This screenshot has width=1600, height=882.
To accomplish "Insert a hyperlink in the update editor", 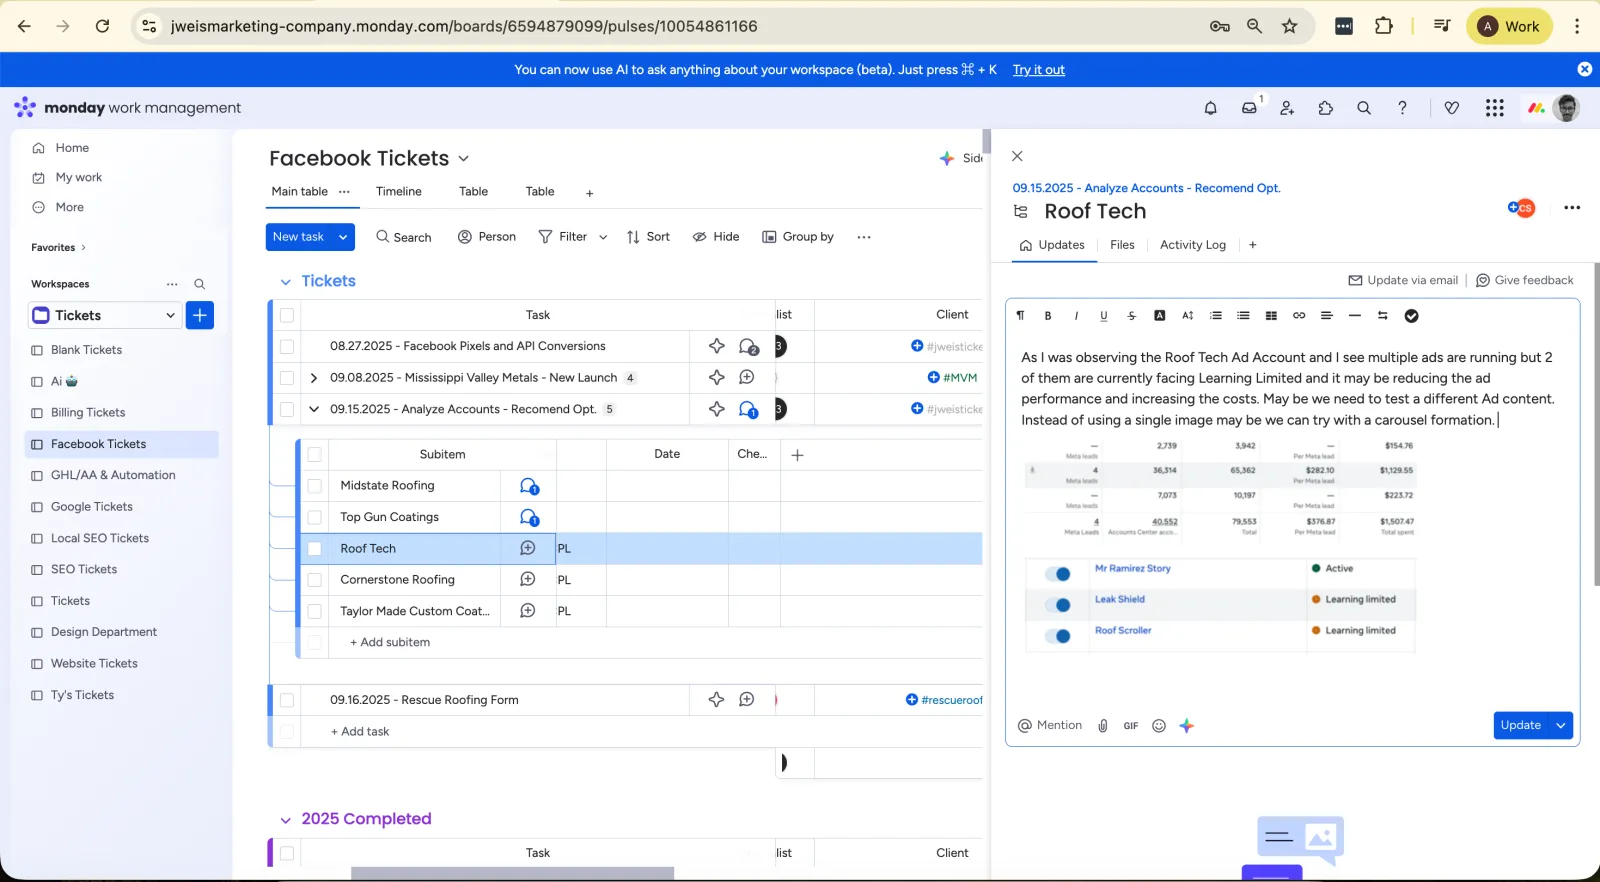I will pyautogui.click(x=1299, y=316).
